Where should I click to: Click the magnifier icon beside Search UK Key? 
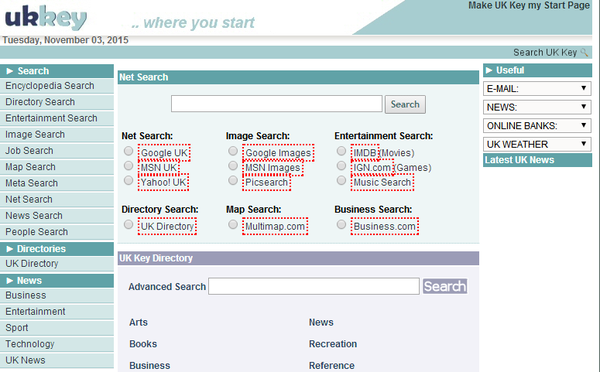point(584,52)
